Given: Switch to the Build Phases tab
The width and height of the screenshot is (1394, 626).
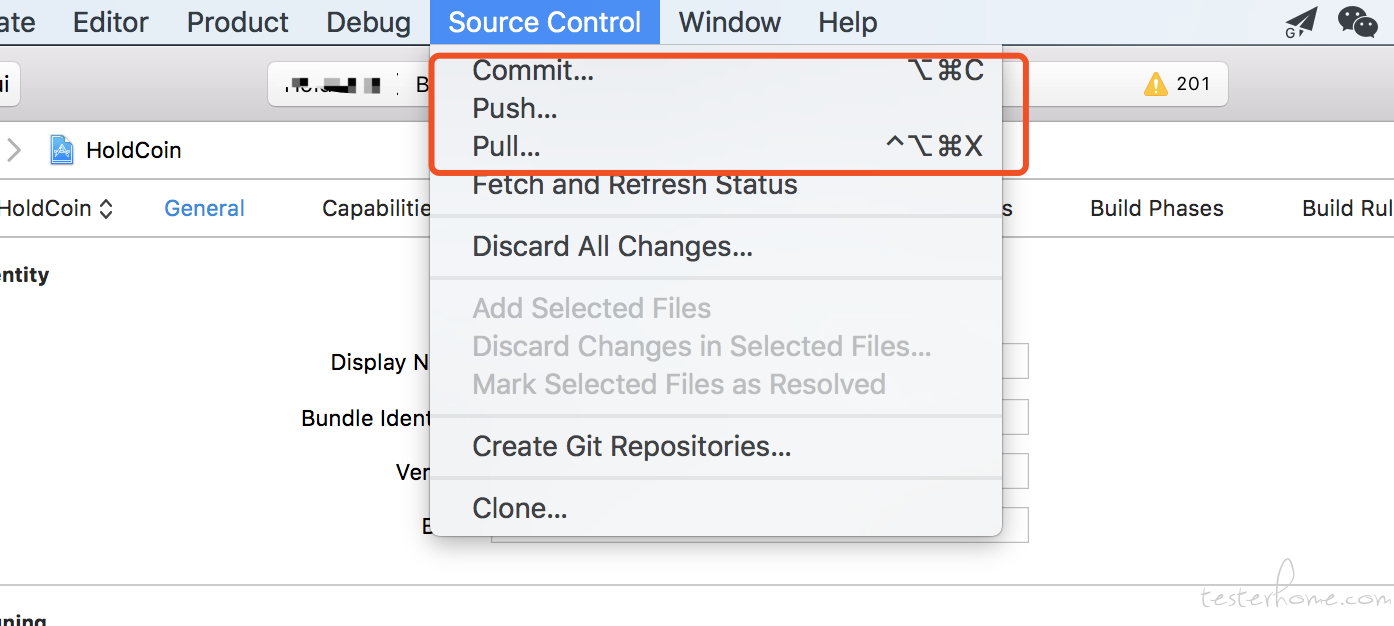Looking at the screenshot, I should (1157, 208).
